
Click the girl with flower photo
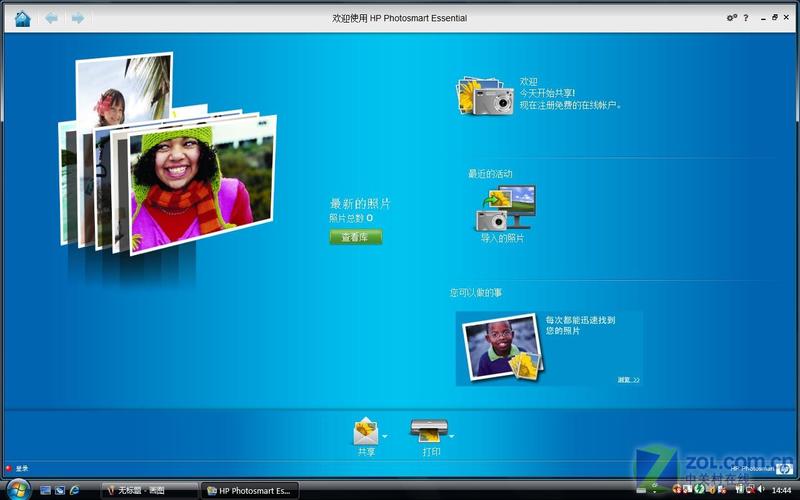tap(124, 87)
